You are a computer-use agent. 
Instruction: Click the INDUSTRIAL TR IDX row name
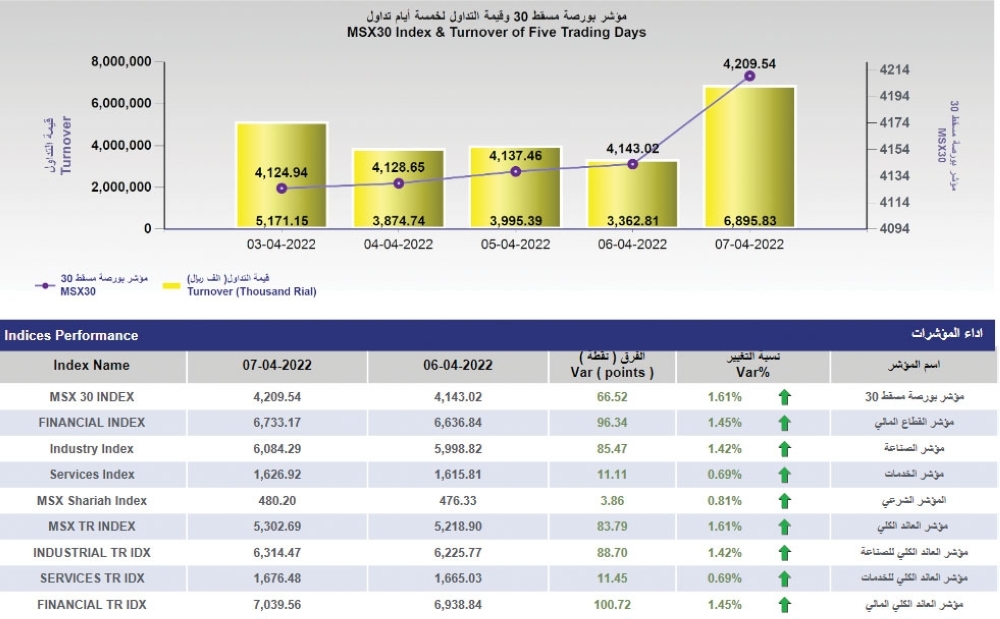tap(92, 553)
